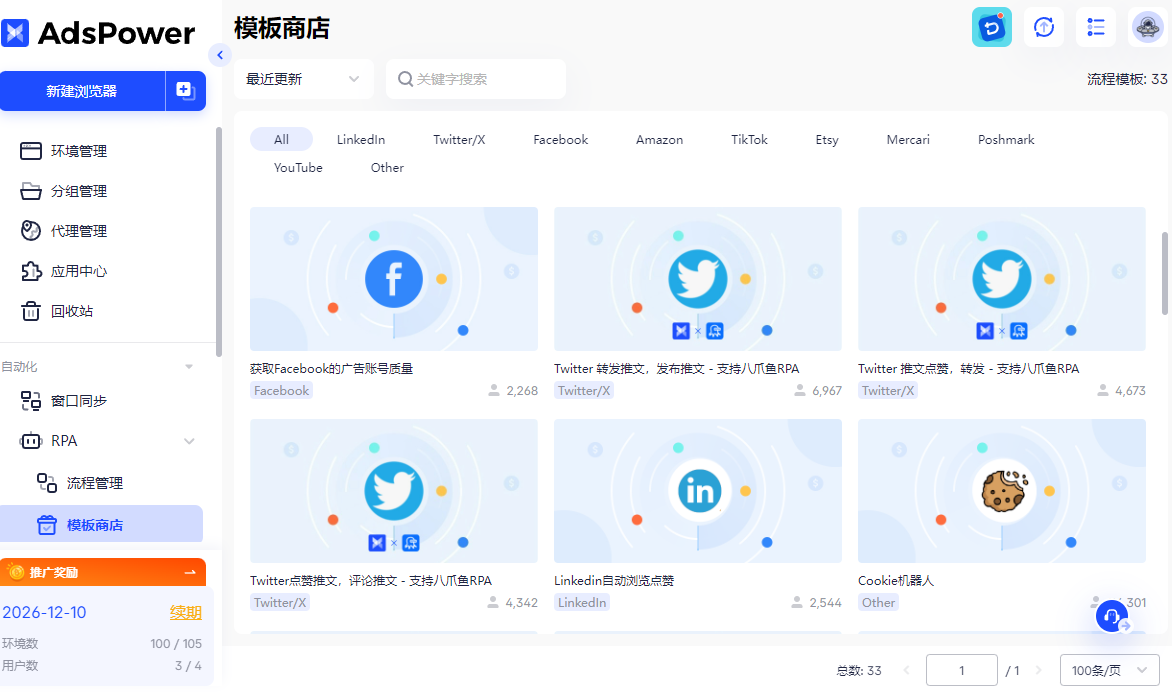This screenshot has width=1172, height=694.
Task: Open the 最近更新 sort dropdown
Action: [303, 79]
